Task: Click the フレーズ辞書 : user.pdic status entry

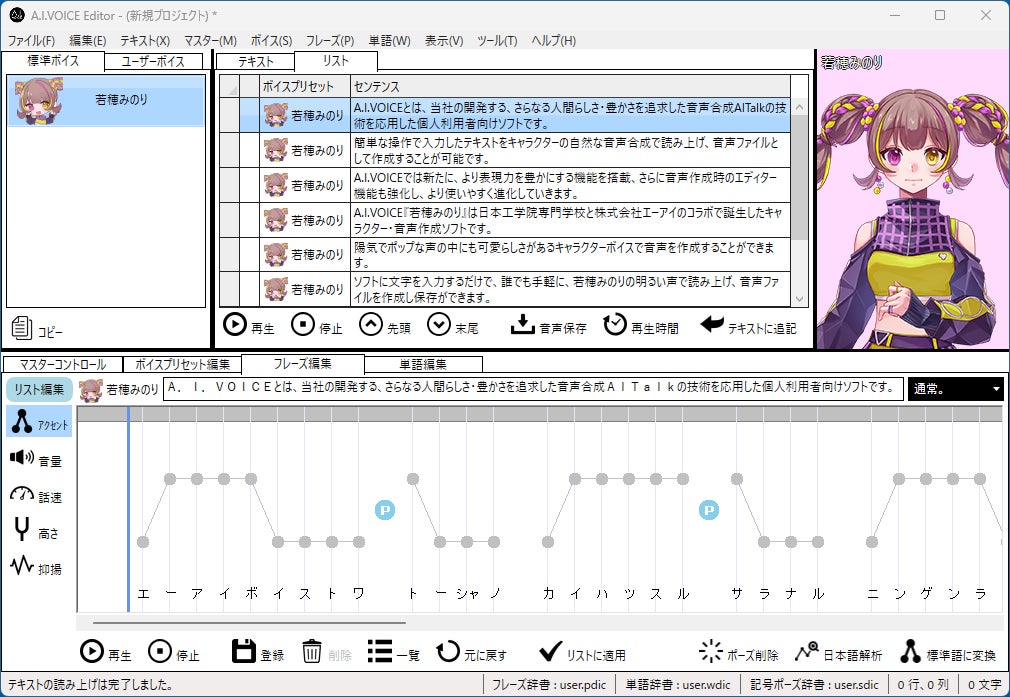Action: pyautogui.click(x=549, y=684)
